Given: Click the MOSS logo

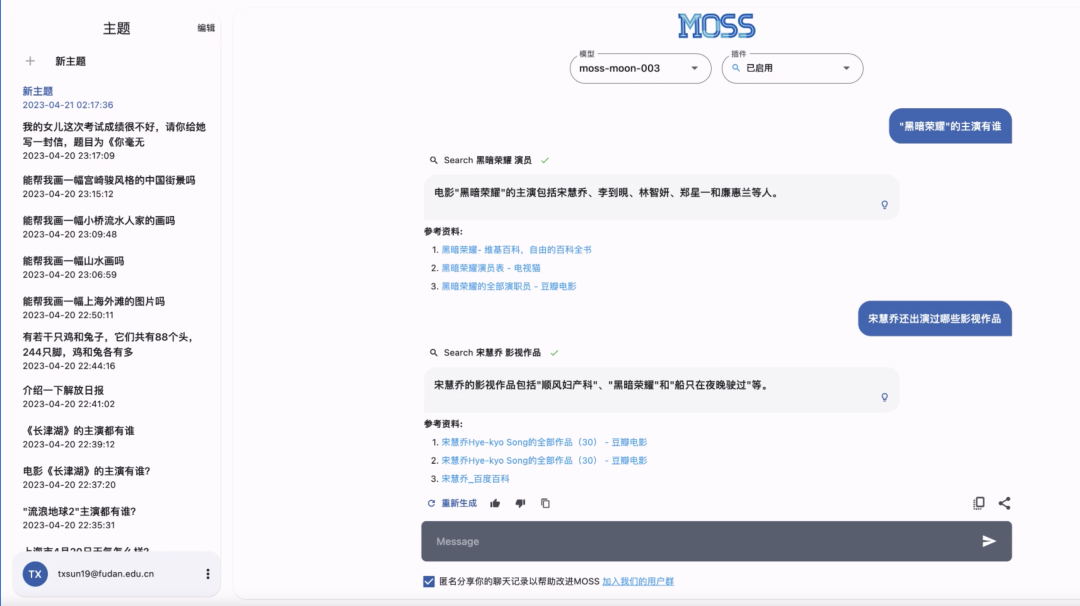Looking at the screenshot, I should click(716, 26).
